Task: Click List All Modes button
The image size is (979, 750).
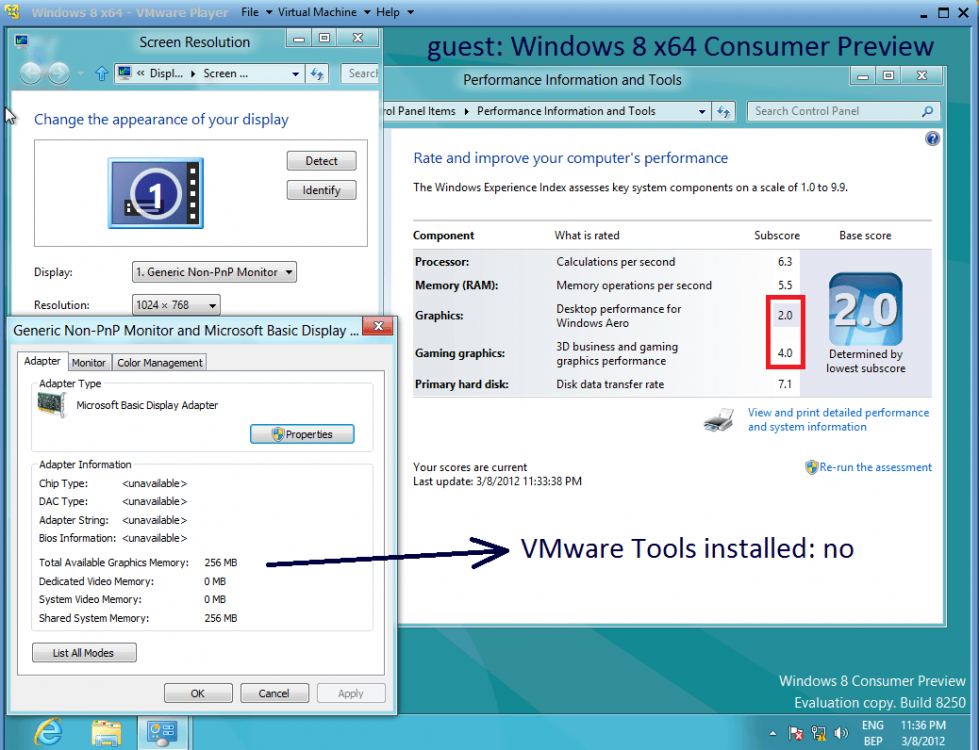Action: 84,653
